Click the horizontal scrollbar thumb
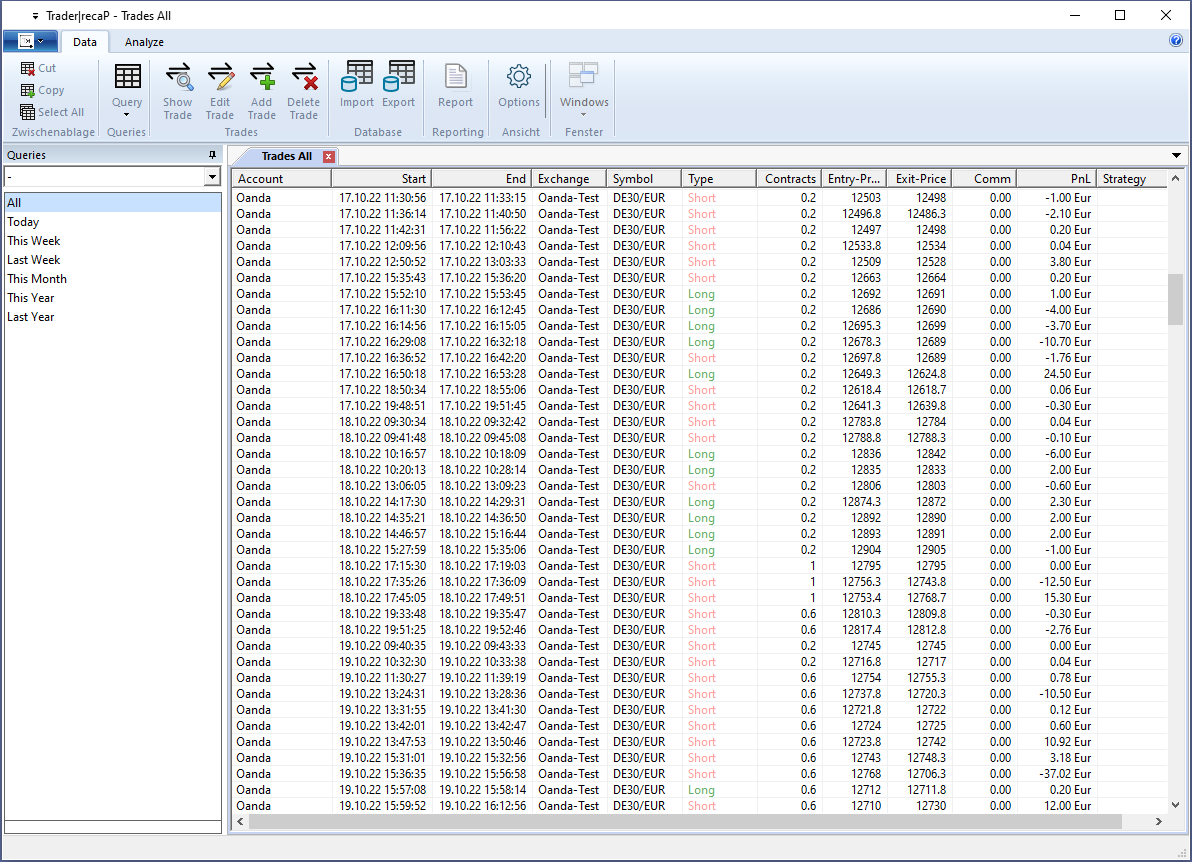Viewport: 1192px width, 862px height. (685, 822)
